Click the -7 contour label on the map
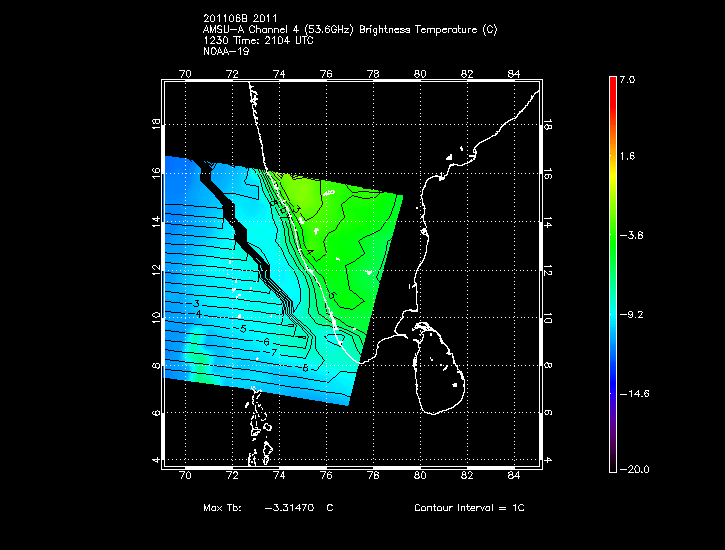Screen dimensions: 725x550 coord(273,353)
